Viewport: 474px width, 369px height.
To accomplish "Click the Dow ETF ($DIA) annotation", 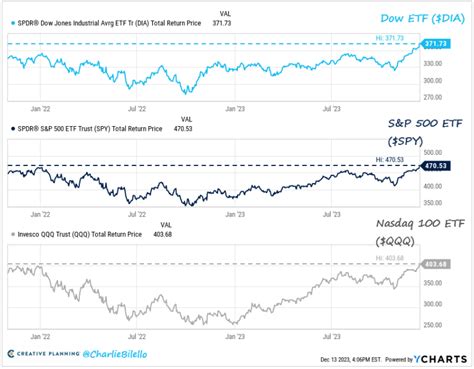I will pos(422,18).
